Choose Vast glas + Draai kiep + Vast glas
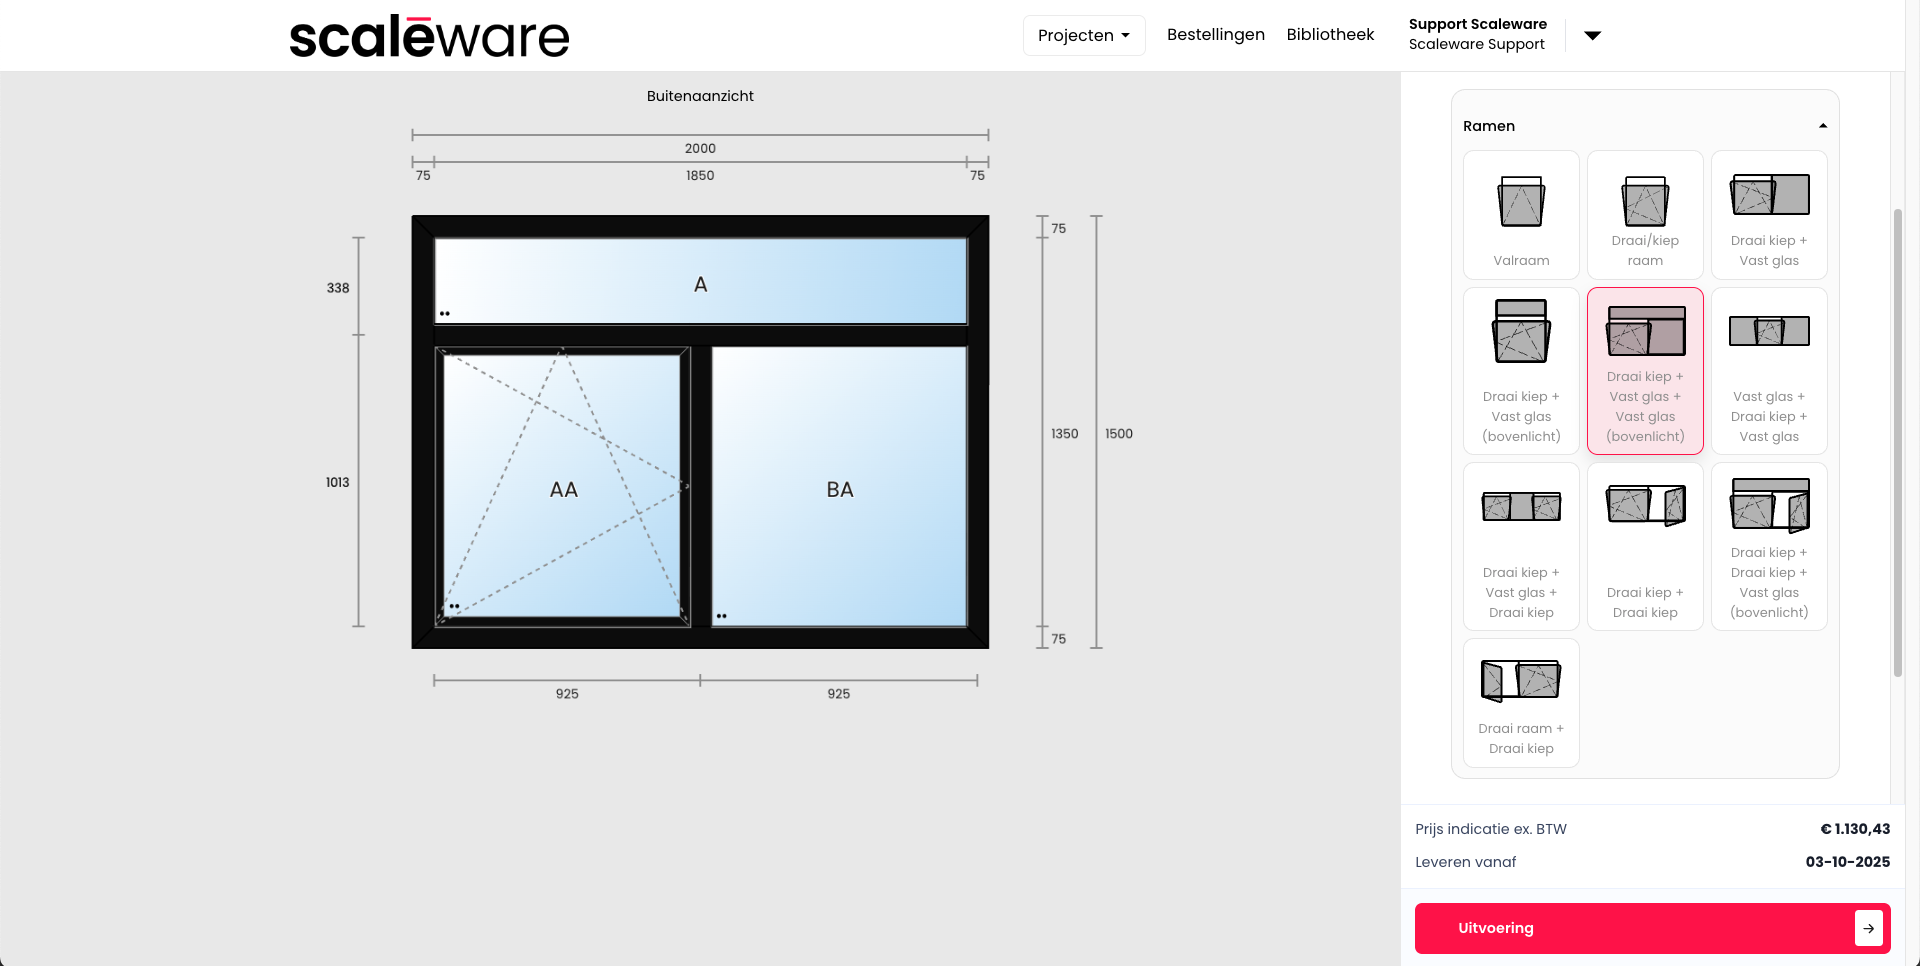This screenshot has height=966, width=1920. [x=1769, y=371]
